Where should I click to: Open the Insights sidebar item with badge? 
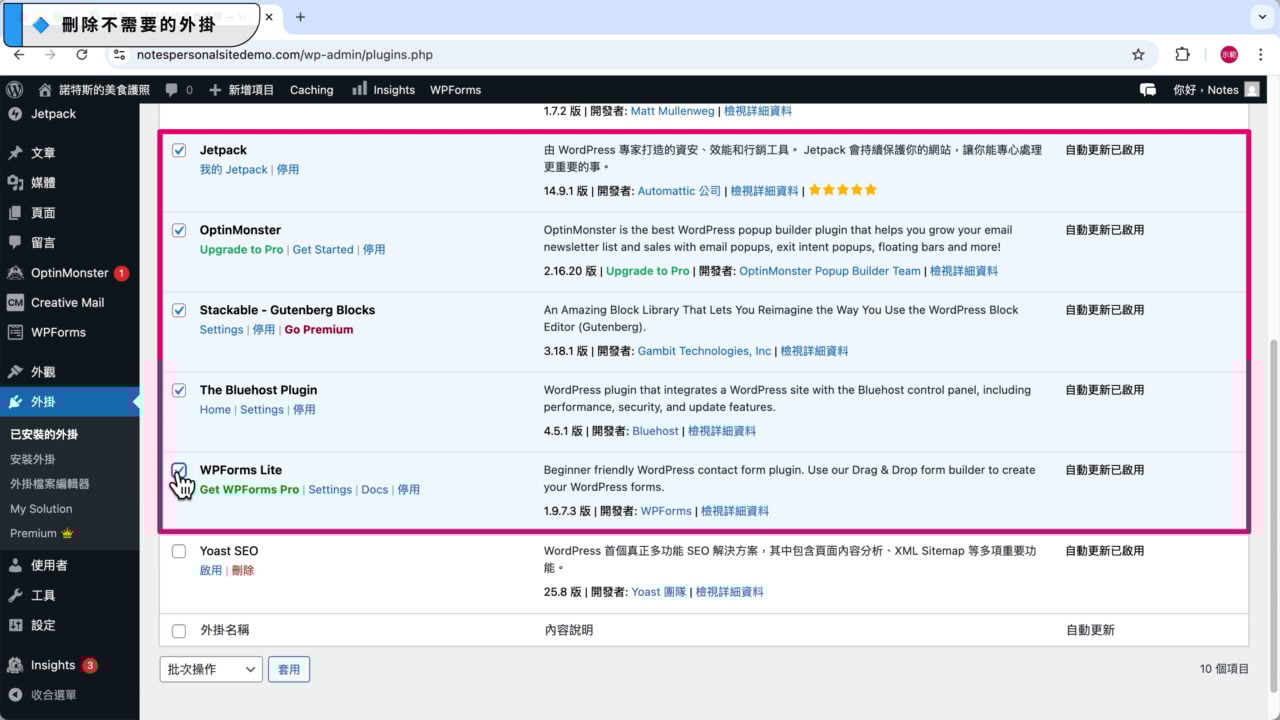coord(52,665)
